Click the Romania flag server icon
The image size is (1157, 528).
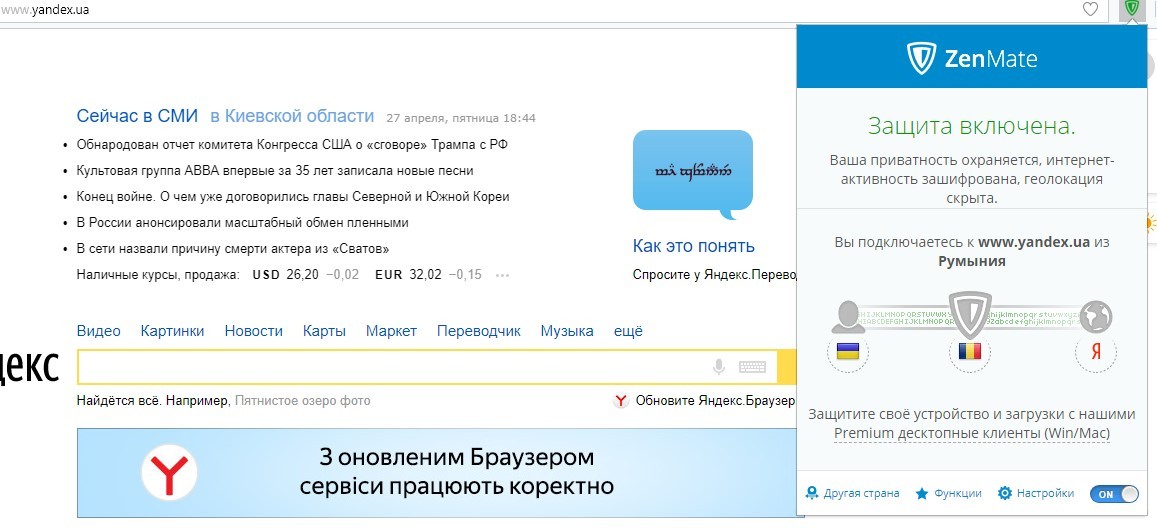click(x=969, y=352)
